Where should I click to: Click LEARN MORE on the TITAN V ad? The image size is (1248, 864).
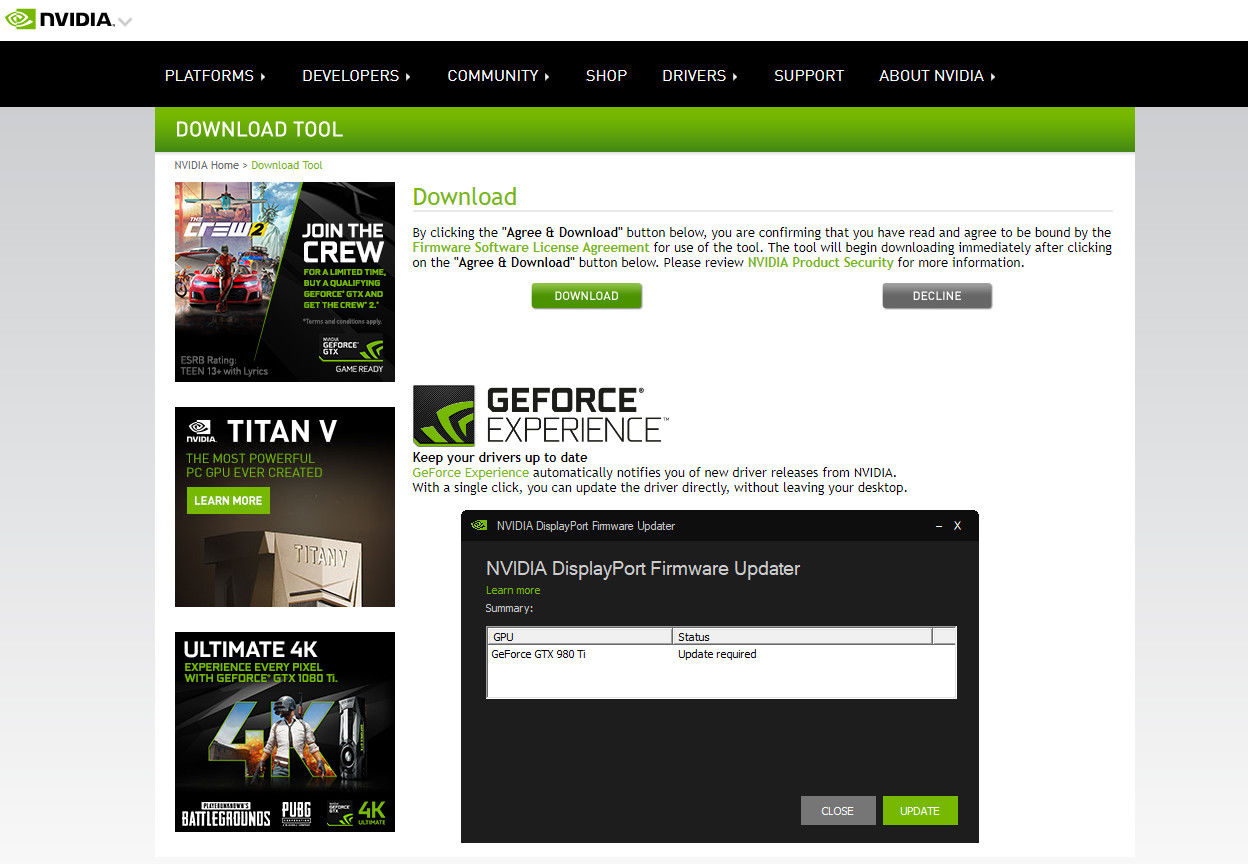click(228, 500)
